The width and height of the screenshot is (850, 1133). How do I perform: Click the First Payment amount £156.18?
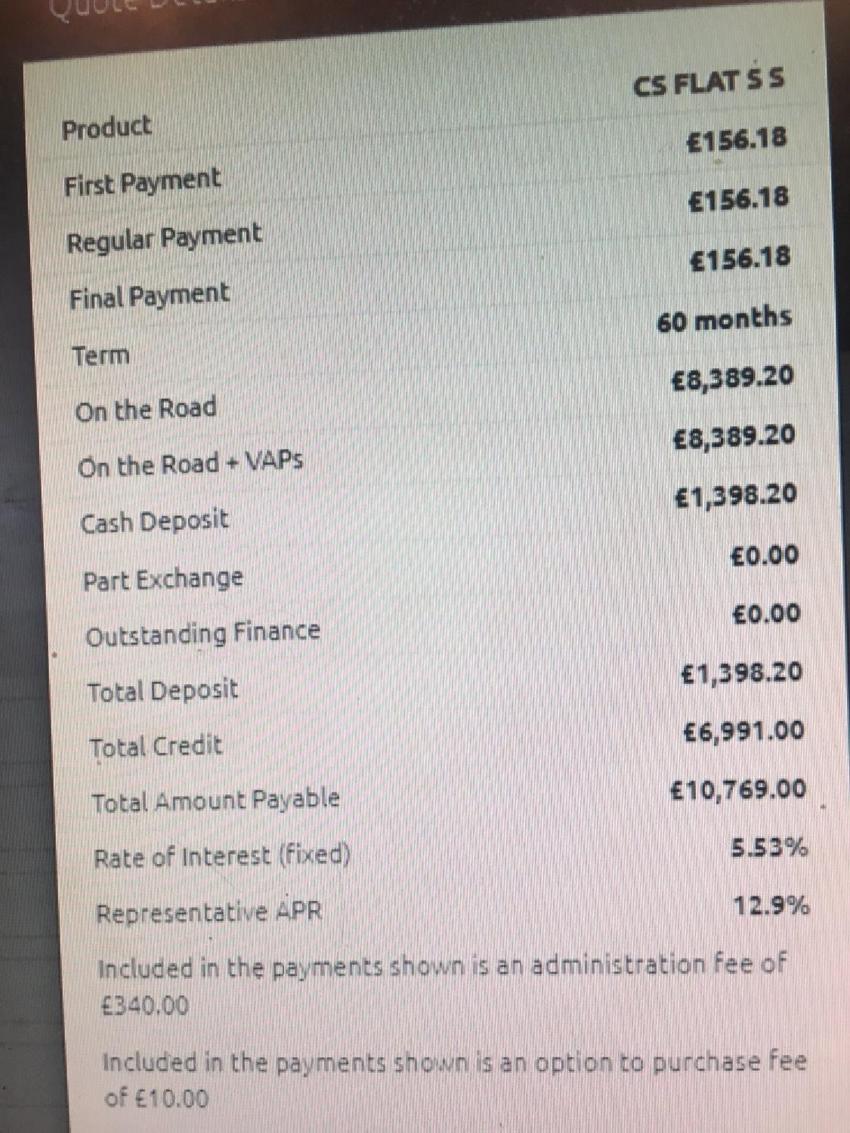[x=737, y=139]
